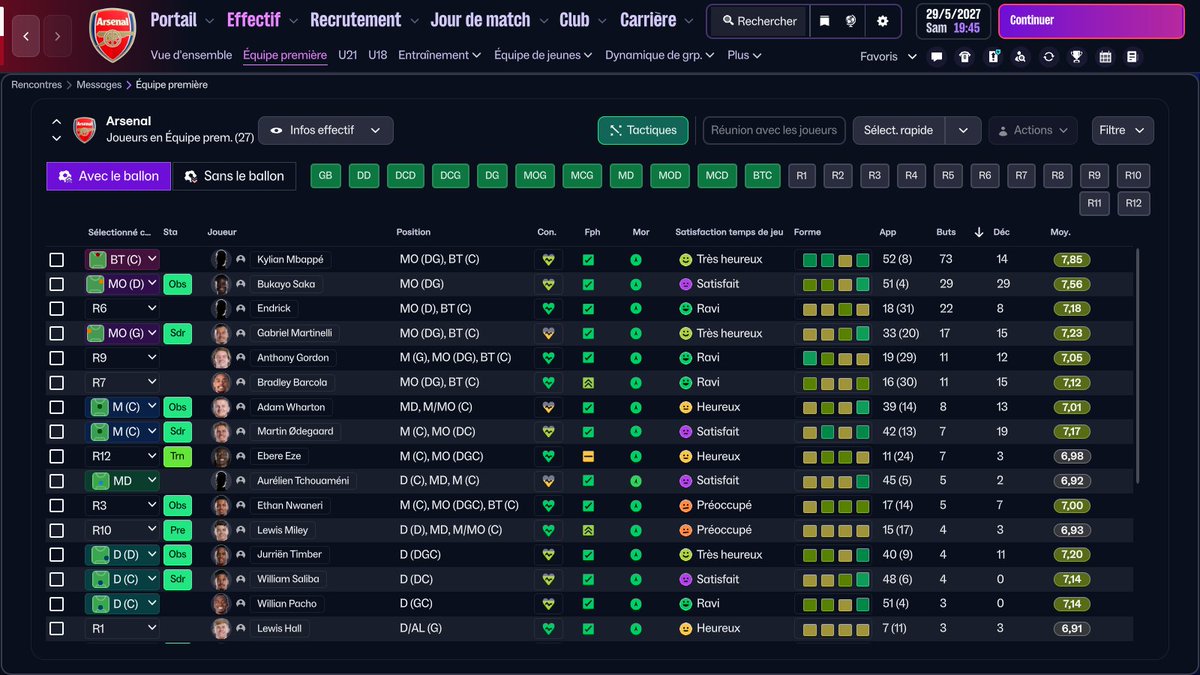Click the sort arrow beside Buts column
Screen dimensions: 1200x675
point(979,232)
